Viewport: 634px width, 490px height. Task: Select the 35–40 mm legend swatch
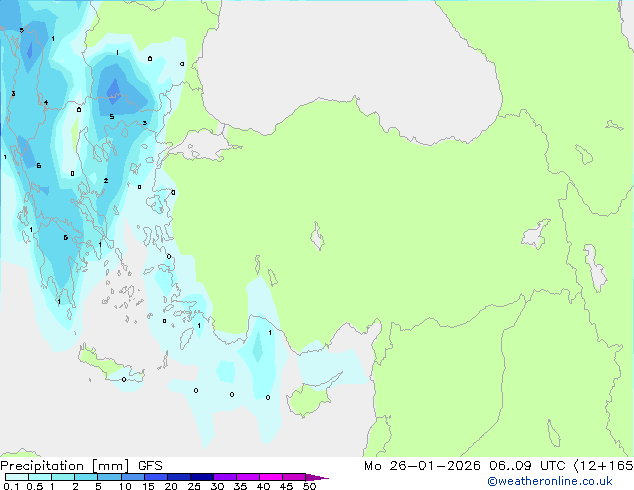[x=248, y=477]
